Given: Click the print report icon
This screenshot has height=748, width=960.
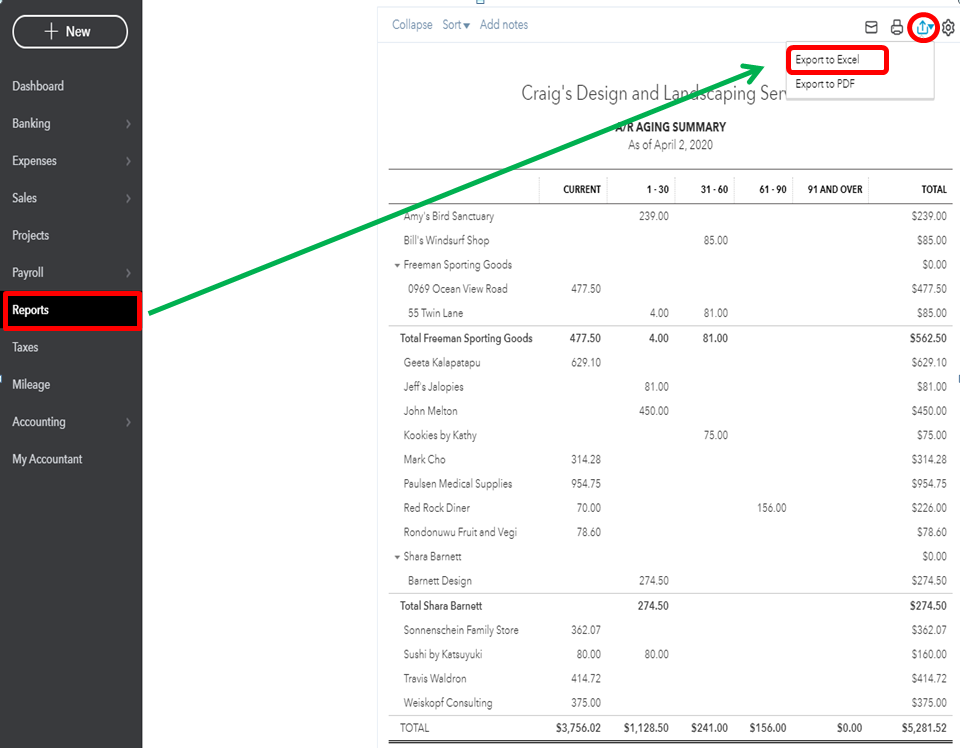Looking at the screenshot, I should (x=896, y=28).
